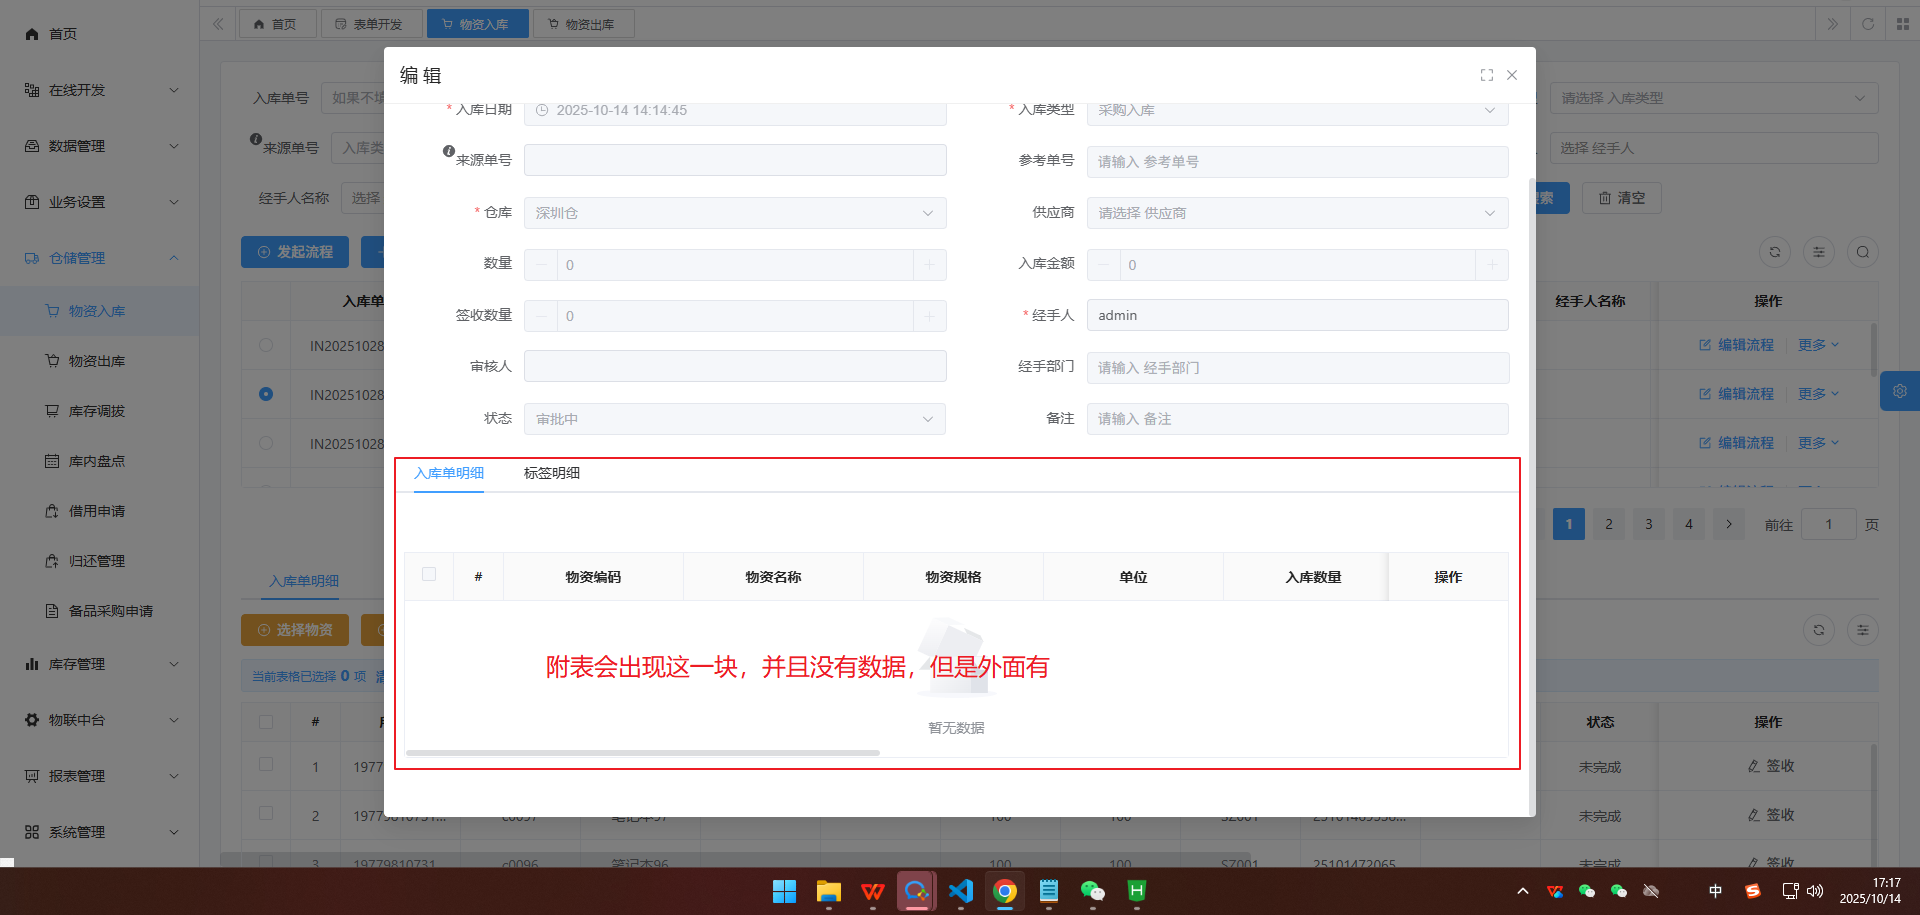
Task: Click the refresh icon in the top tab bar
Action: 1867,24
